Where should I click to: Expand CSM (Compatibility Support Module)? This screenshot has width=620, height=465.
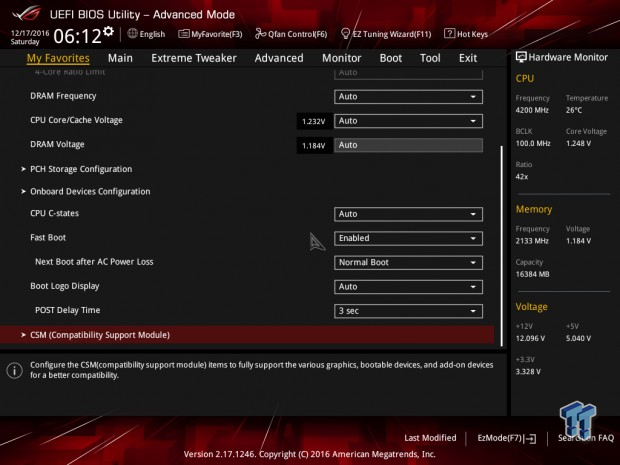247,335
